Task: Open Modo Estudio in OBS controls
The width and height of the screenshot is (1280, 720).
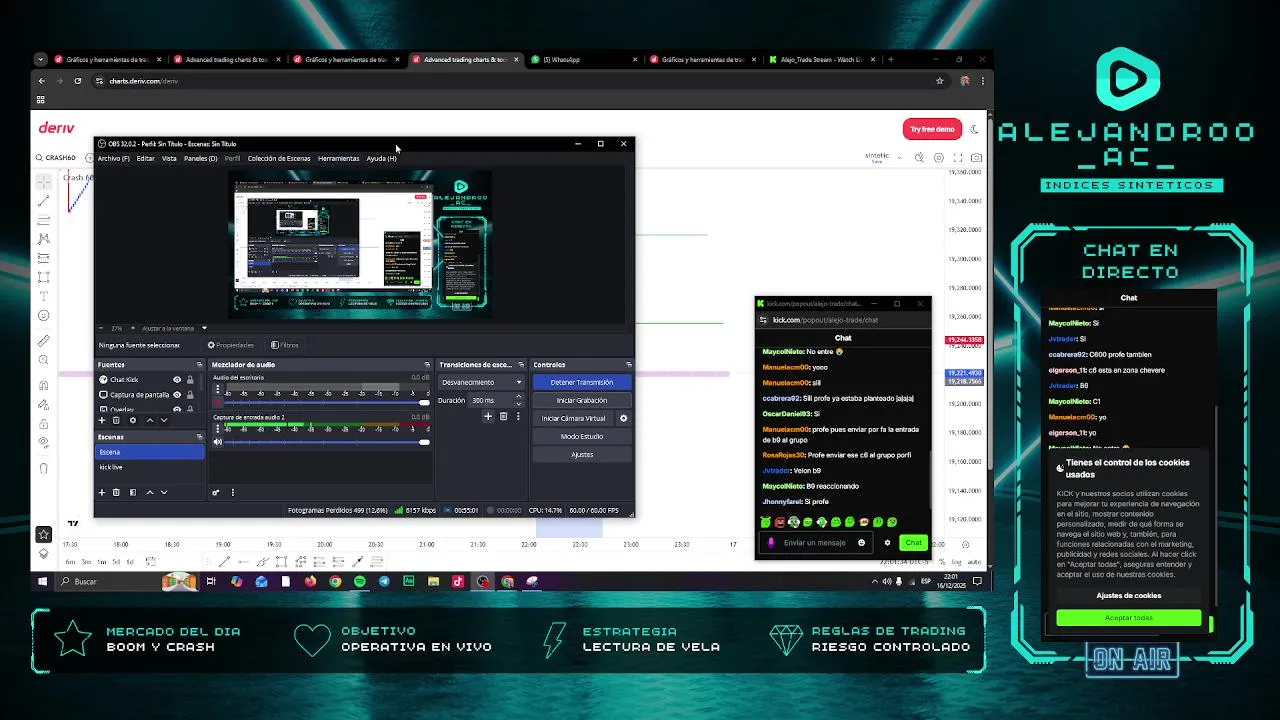Action: (582, 436)
